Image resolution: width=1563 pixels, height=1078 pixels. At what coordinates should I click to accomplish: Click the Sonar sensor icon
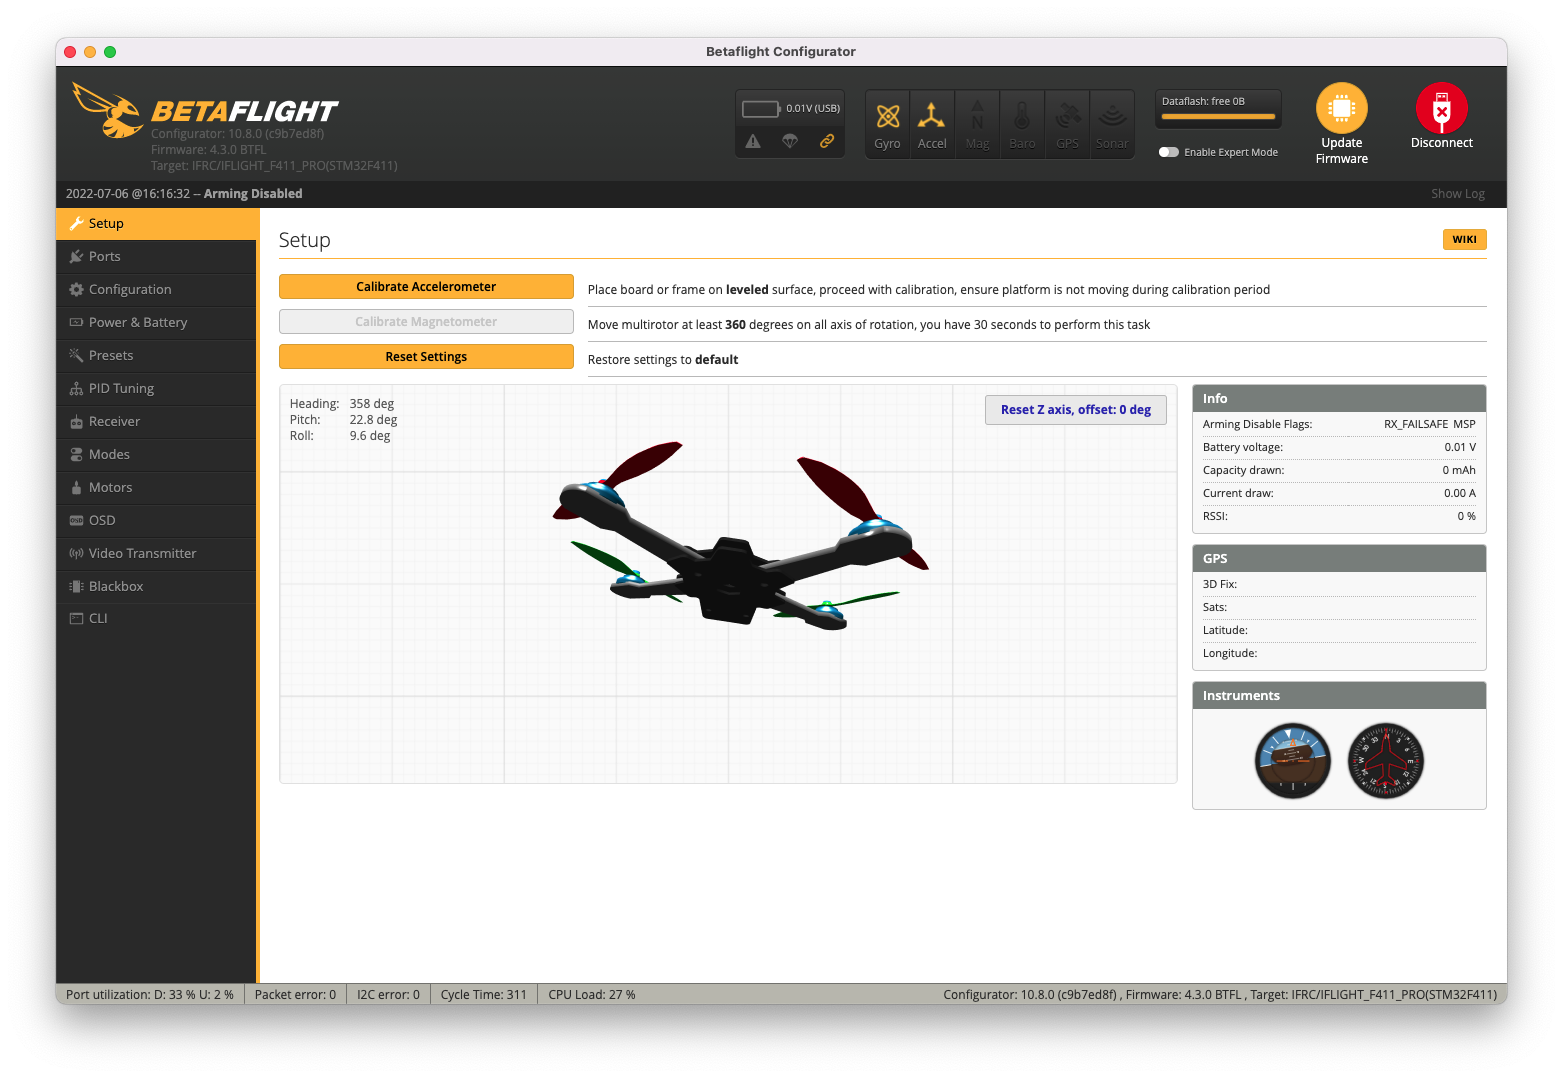tap(1112, 124)
